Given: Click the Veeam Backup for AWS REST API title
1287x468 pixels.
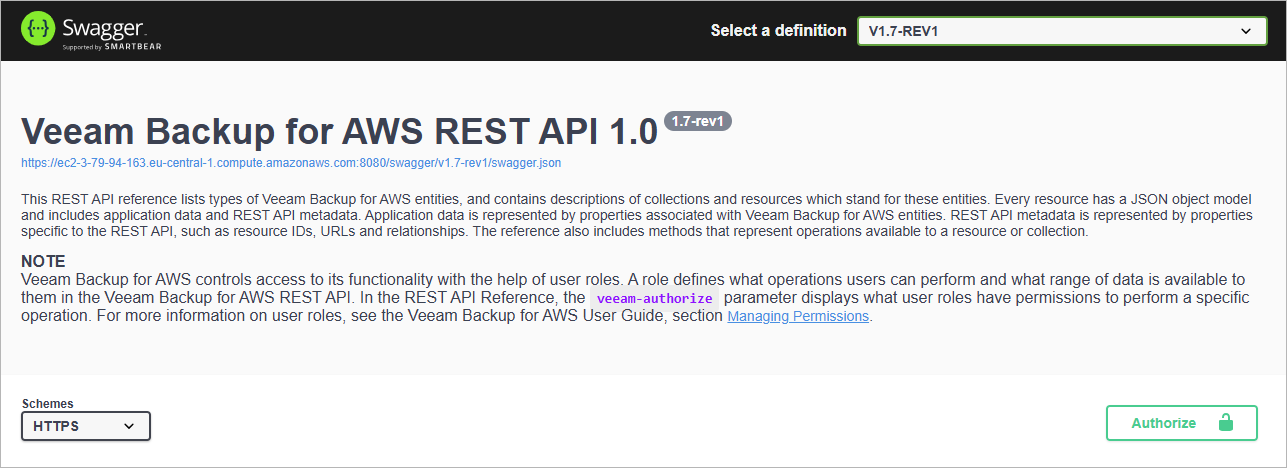Looking at the screenshot, I should pos(340,131).
